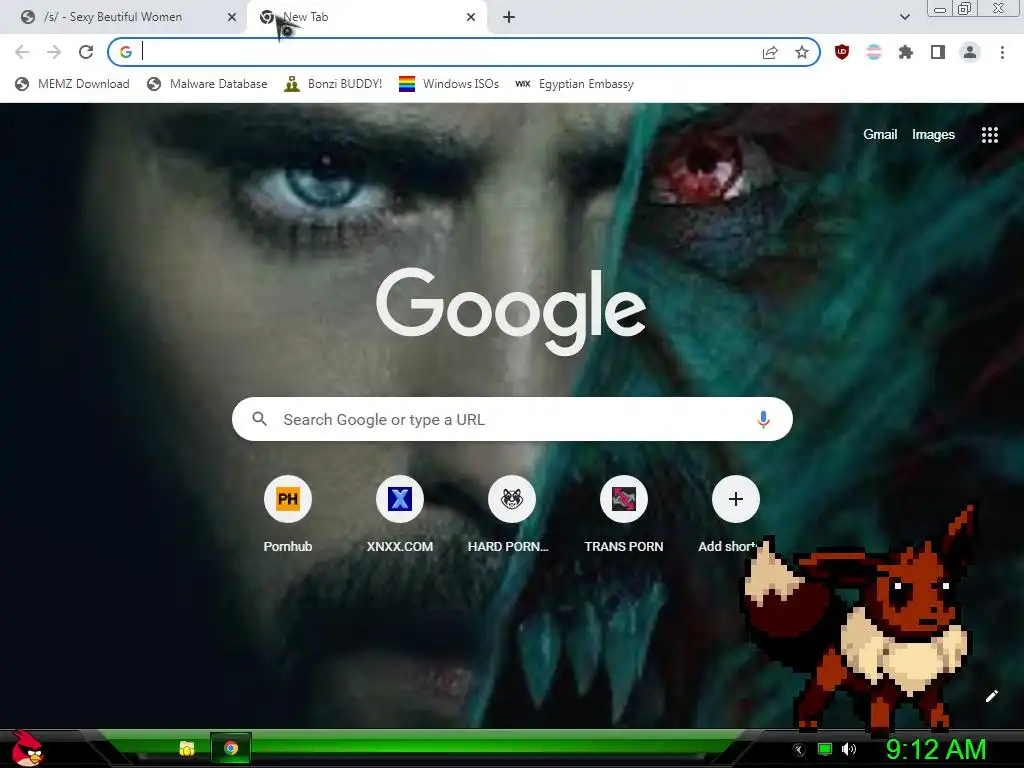Click the Search Google or type a URL box
The image size is (1024, 768).
pos(512,419)
